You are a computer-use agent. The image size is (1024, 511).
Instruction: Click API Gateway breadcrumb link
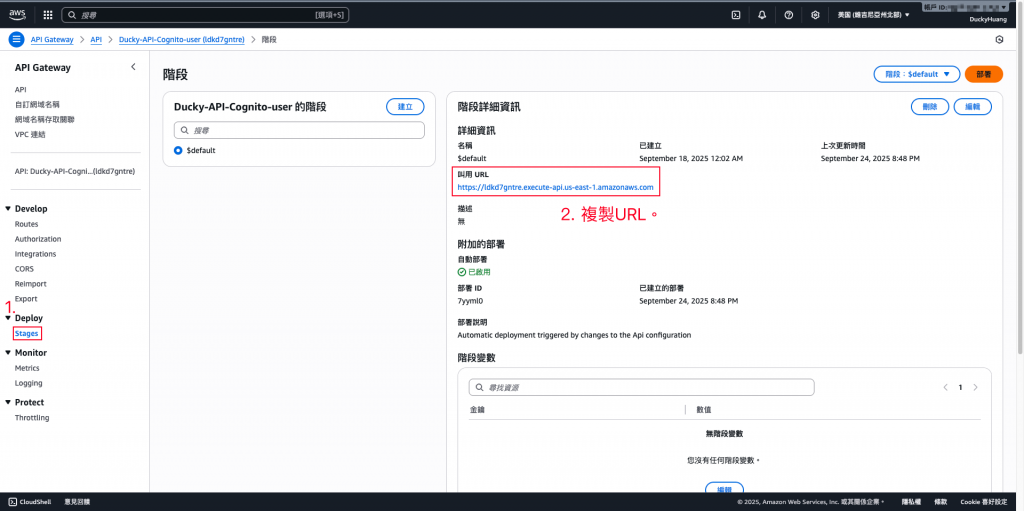(52, 40)
